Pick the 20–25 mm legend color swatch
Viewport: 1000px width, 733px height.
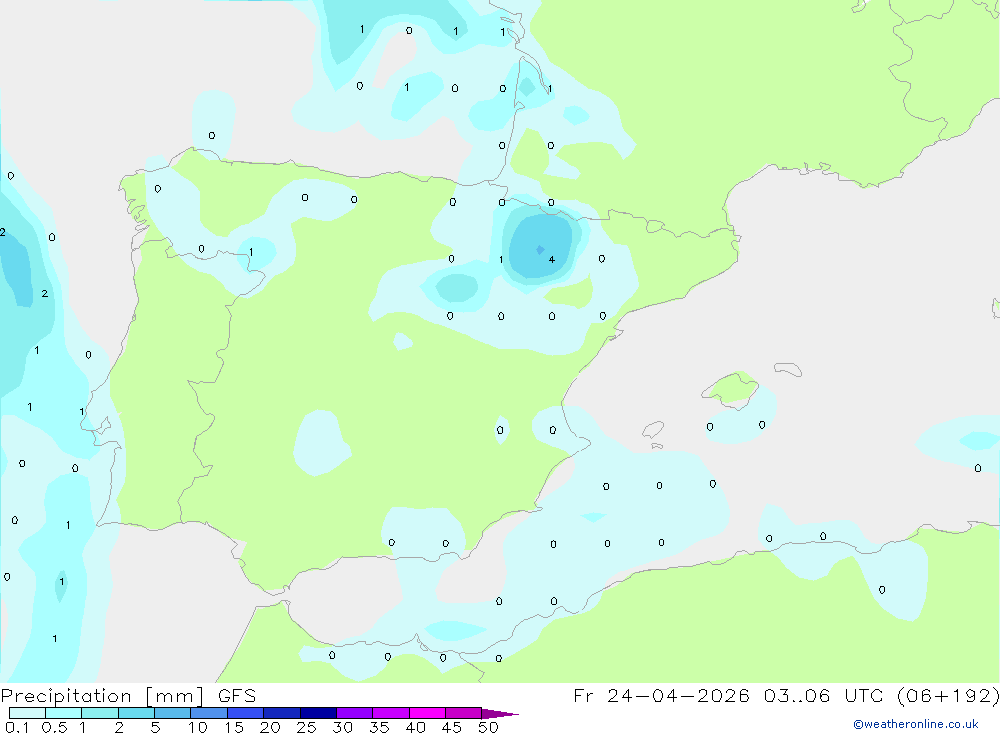281,713
